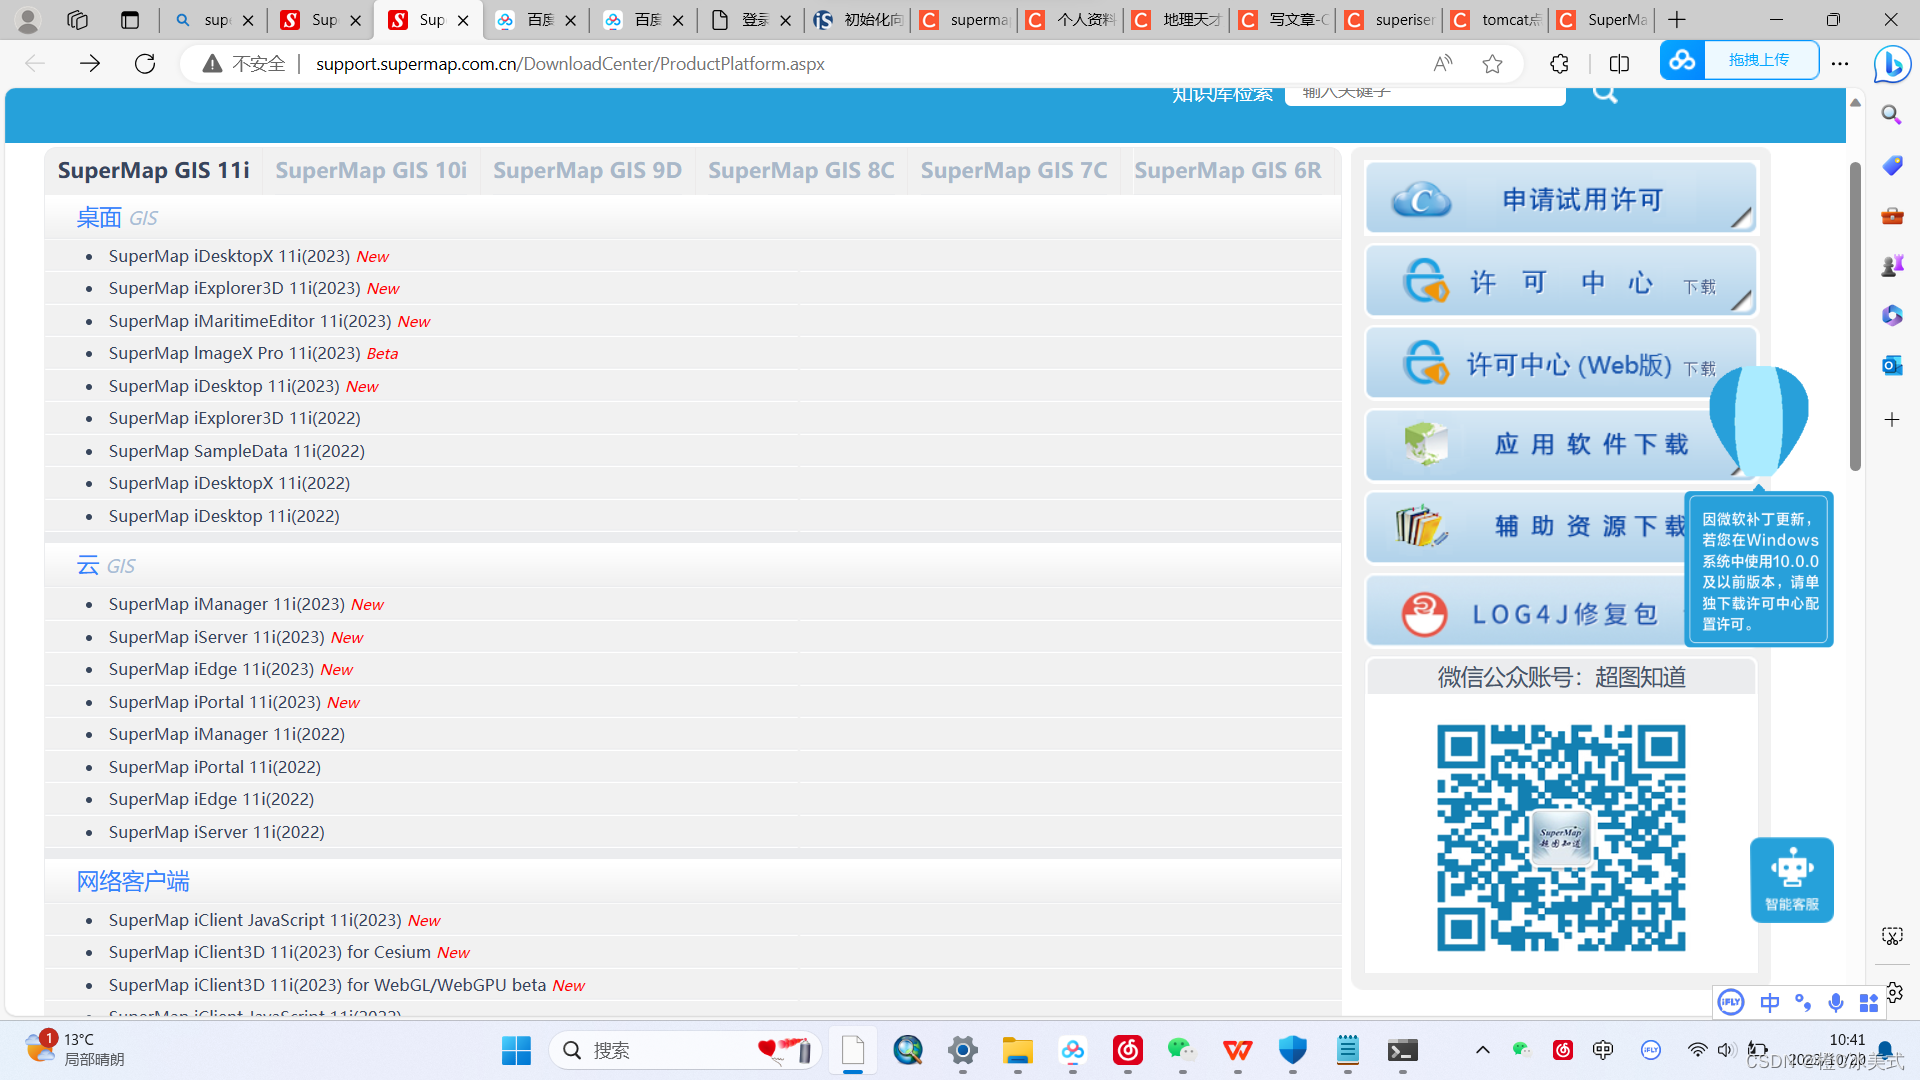Expand hidden system tray icons chevron
The height and width of the screenshot is (1080, 1920).
1482,1050
